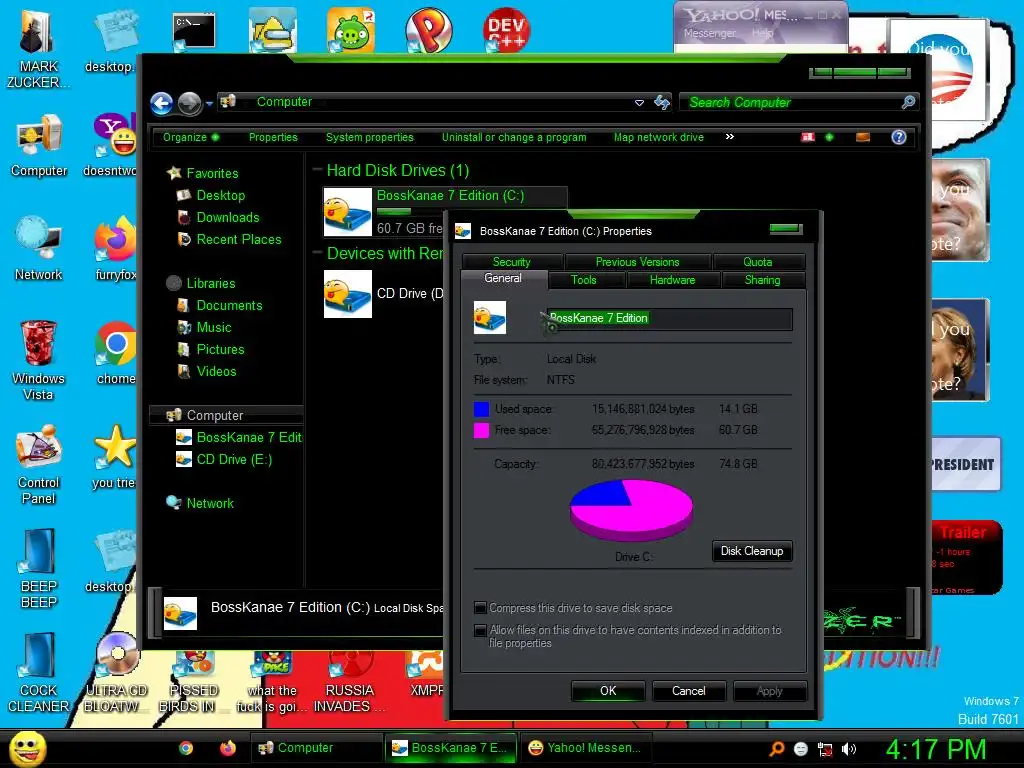
Task: Expand the toolbar overflow chevron
Action: pyautogui.click(x=729, y=136)
